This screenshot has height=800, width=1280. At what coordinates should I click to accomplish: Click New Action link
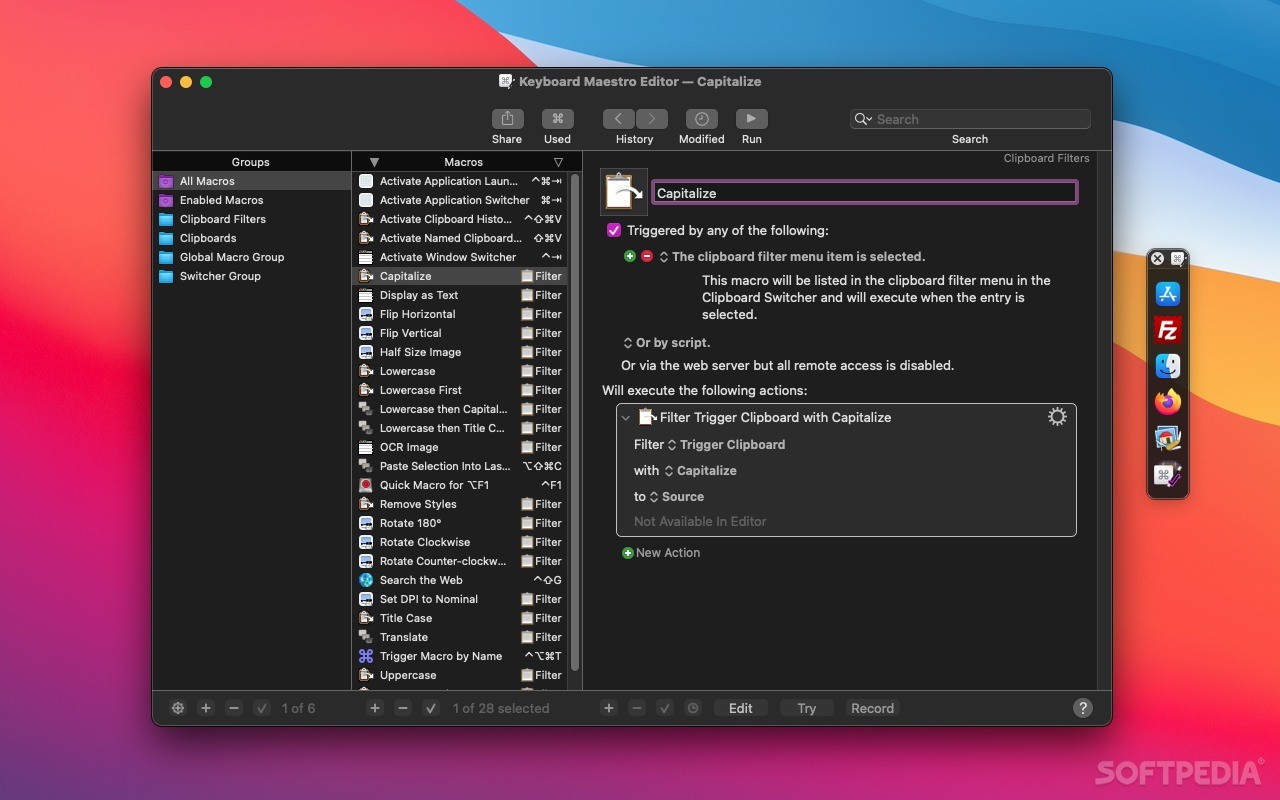[x=661, y=552]
